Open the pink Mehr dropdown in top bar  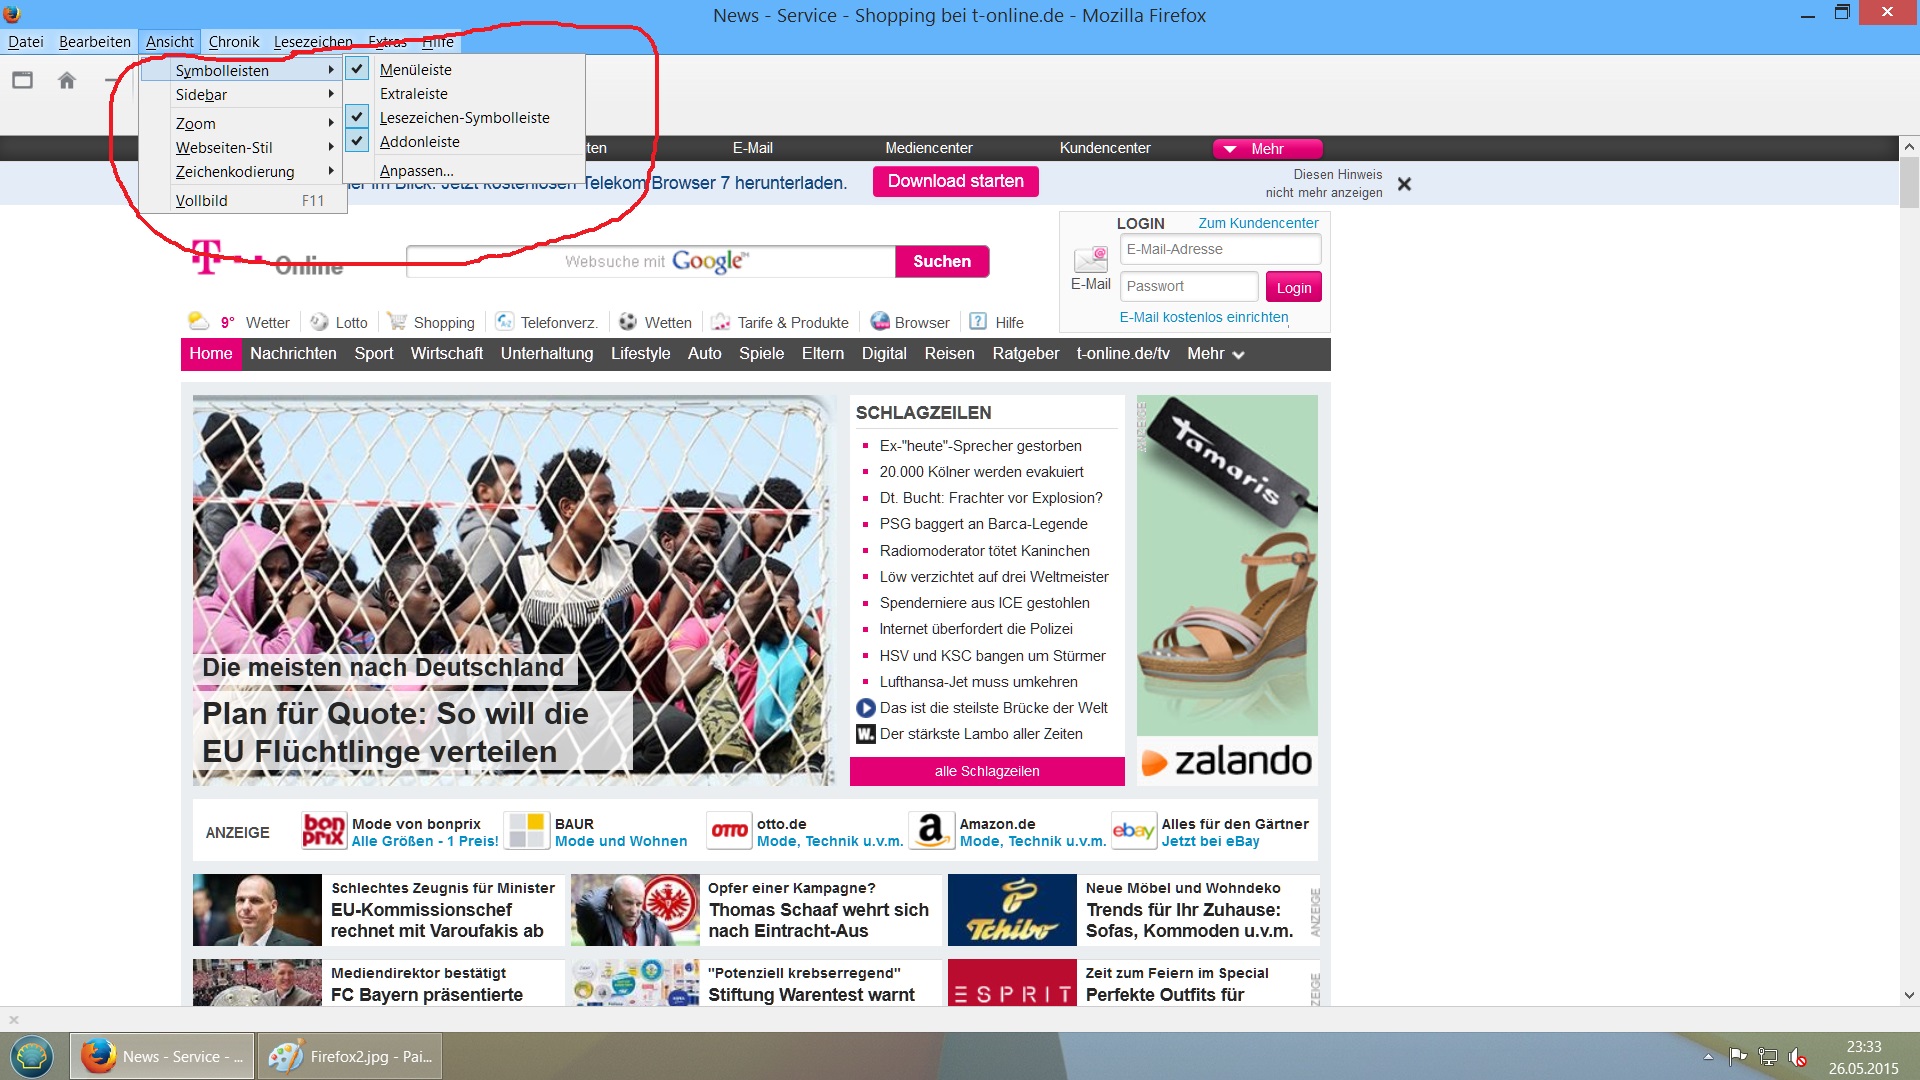tap(1267, 148)
